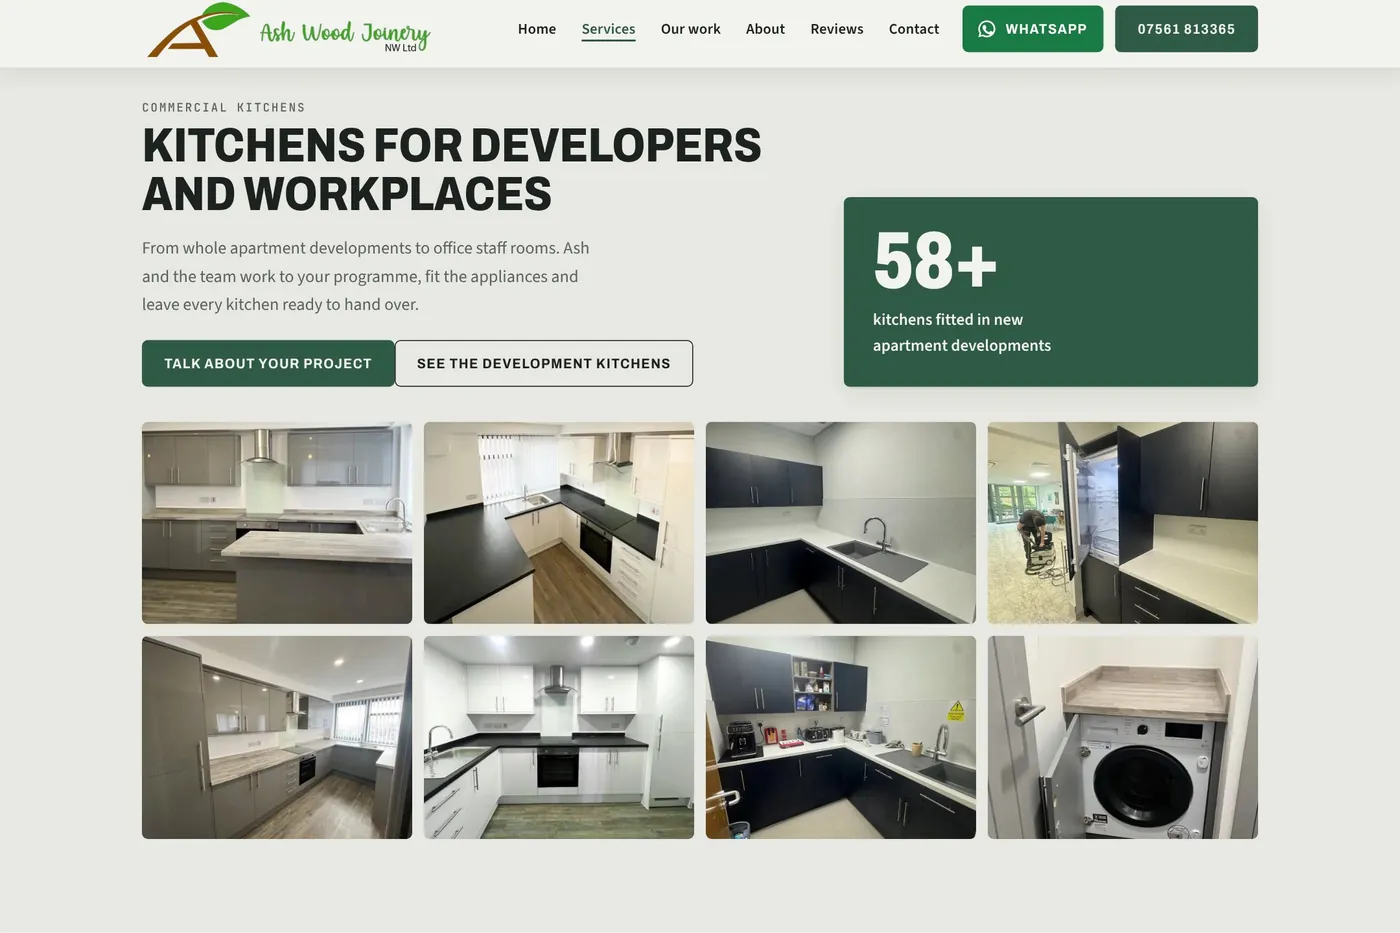Open the grey kitchen with island photo
The image size is (1400, 933).
tap(277, 523)
